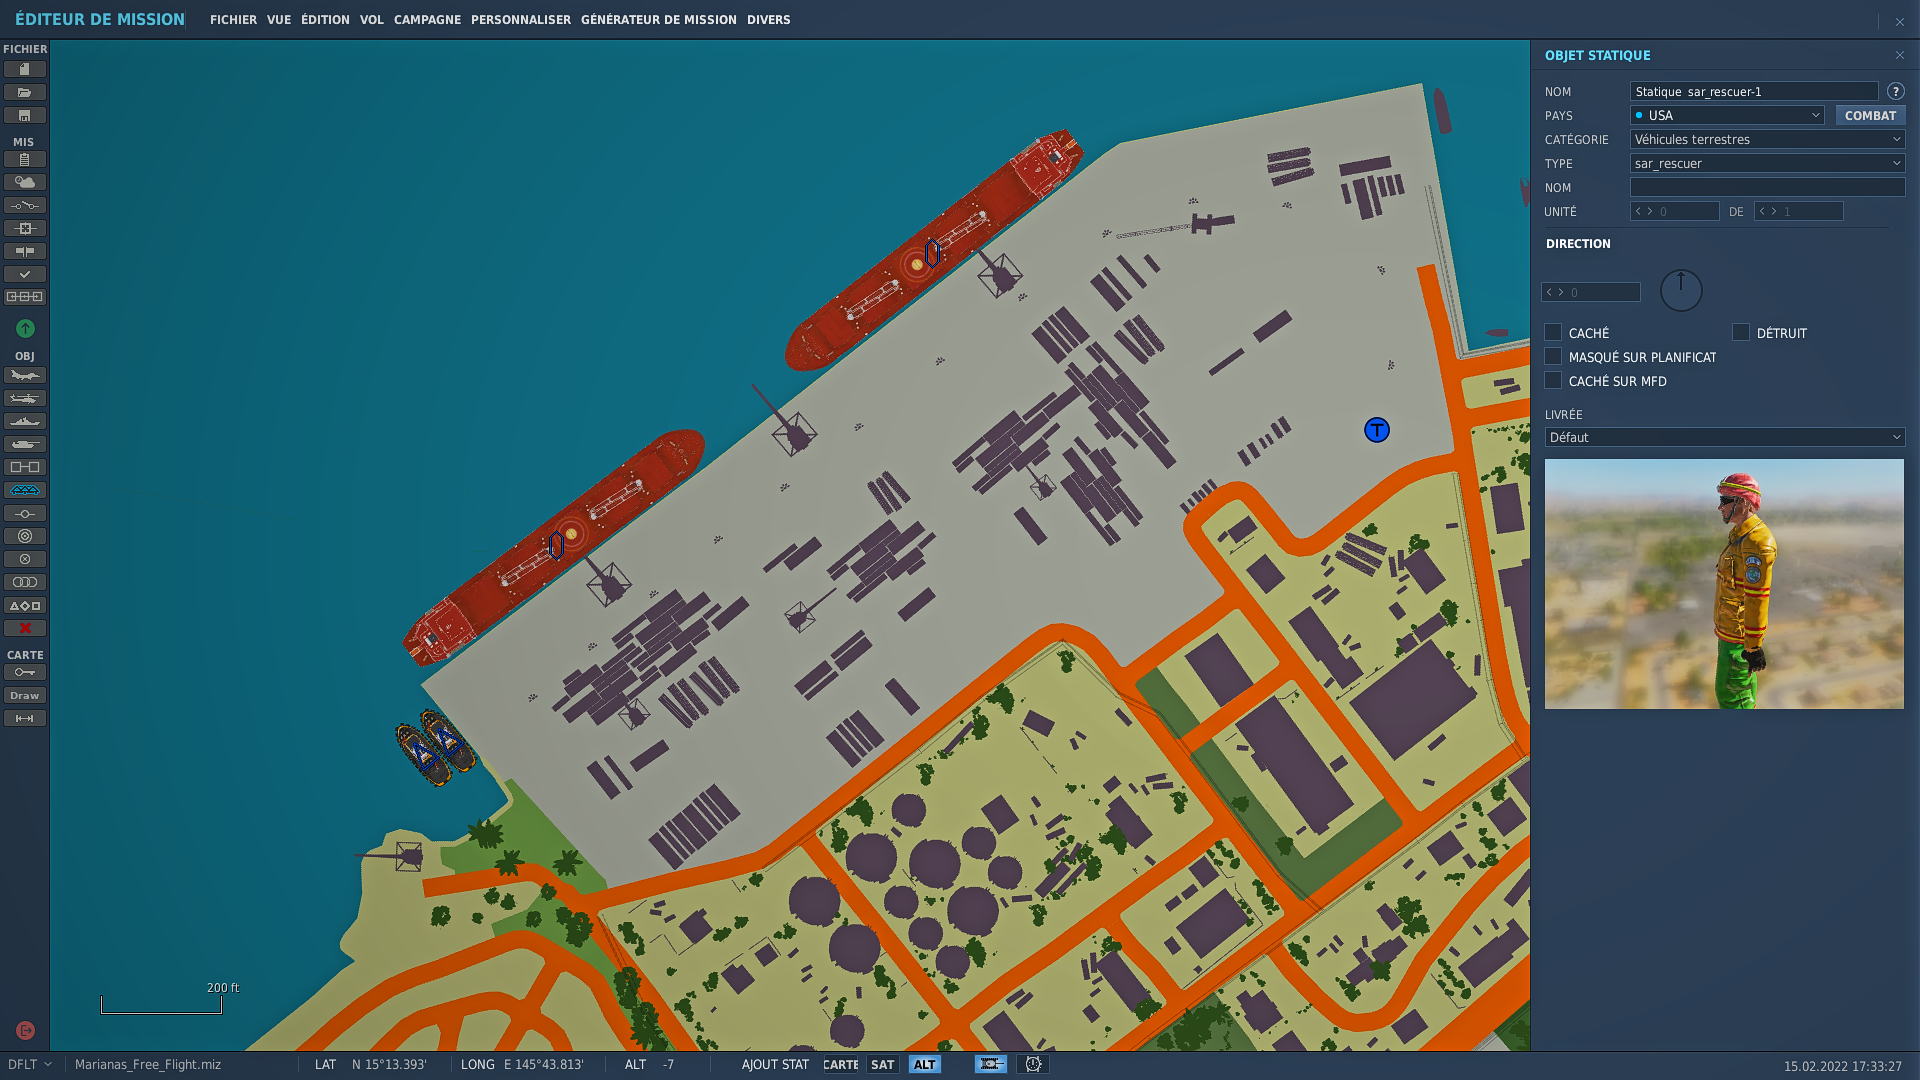The height and width of the screenshot is (1080, 1920).
Task: Switch map to ALT mode
Action: pyautogui.click(x=925, y=1064)
